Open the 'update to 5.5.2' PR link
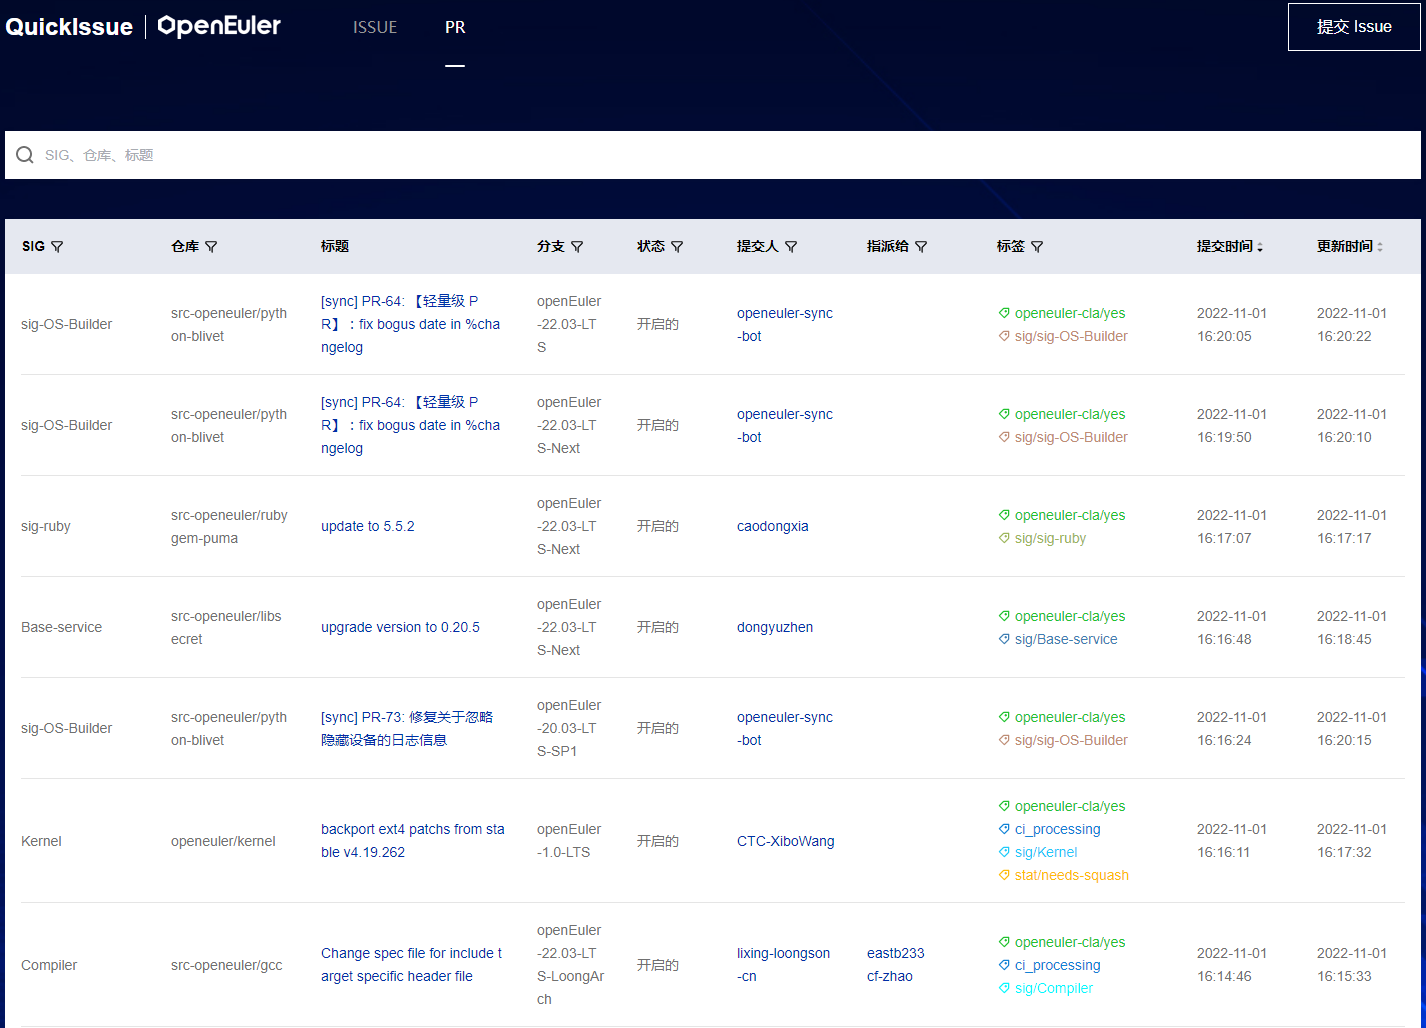Viewport: 1426px width, 1028px height. (367, 526)
